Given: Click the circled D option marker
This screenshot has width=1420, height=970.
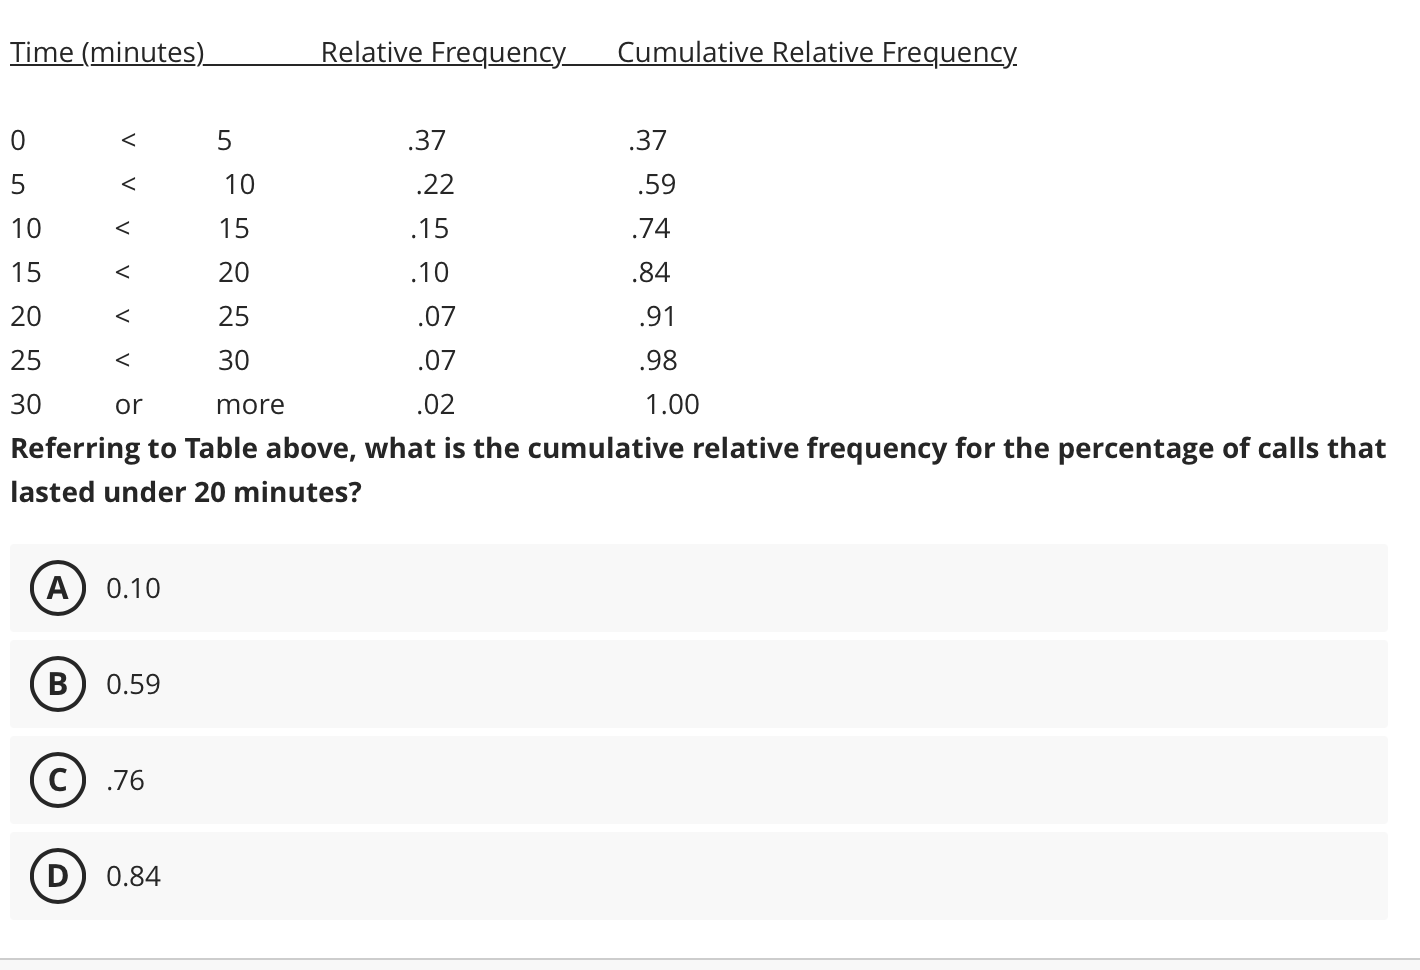Looking at the screenshot, I should 57,876.
